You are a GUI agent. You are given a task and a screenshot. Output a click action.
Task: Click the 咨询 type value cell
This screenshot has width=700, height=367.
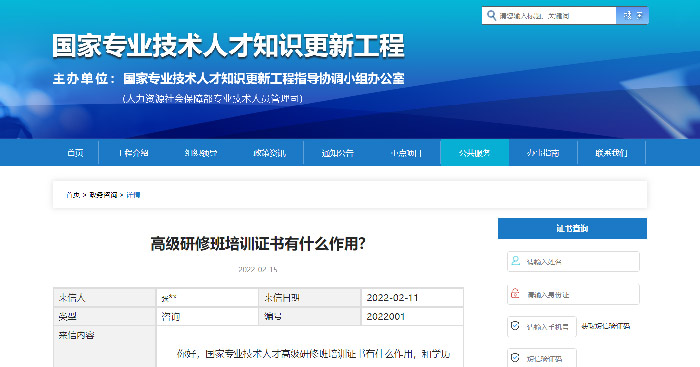coord(207,316)
